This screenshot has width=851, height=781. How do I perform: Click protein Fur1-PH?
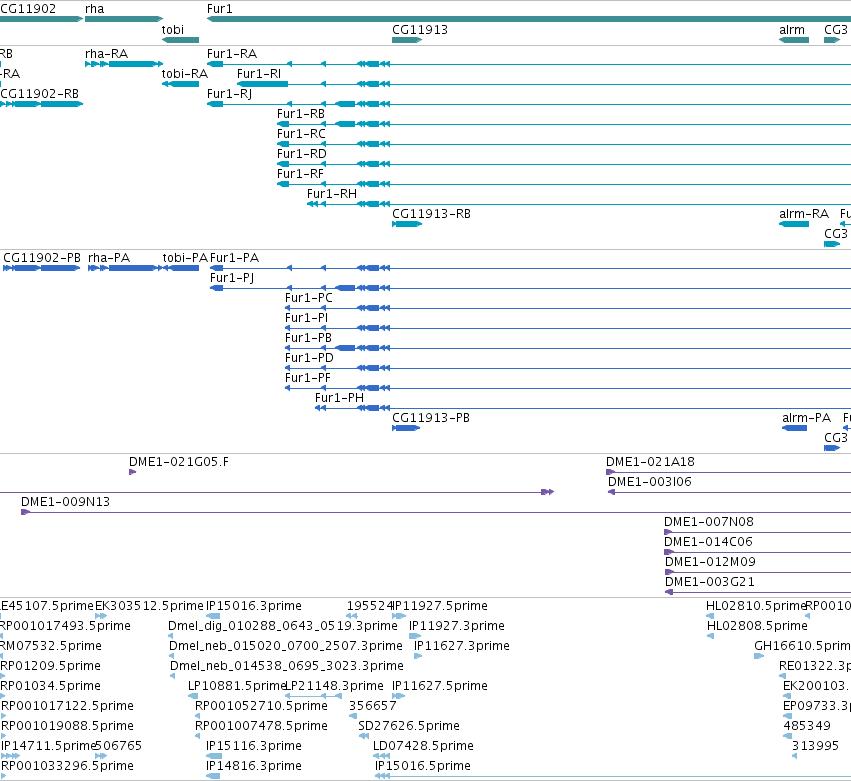(339, 399)
